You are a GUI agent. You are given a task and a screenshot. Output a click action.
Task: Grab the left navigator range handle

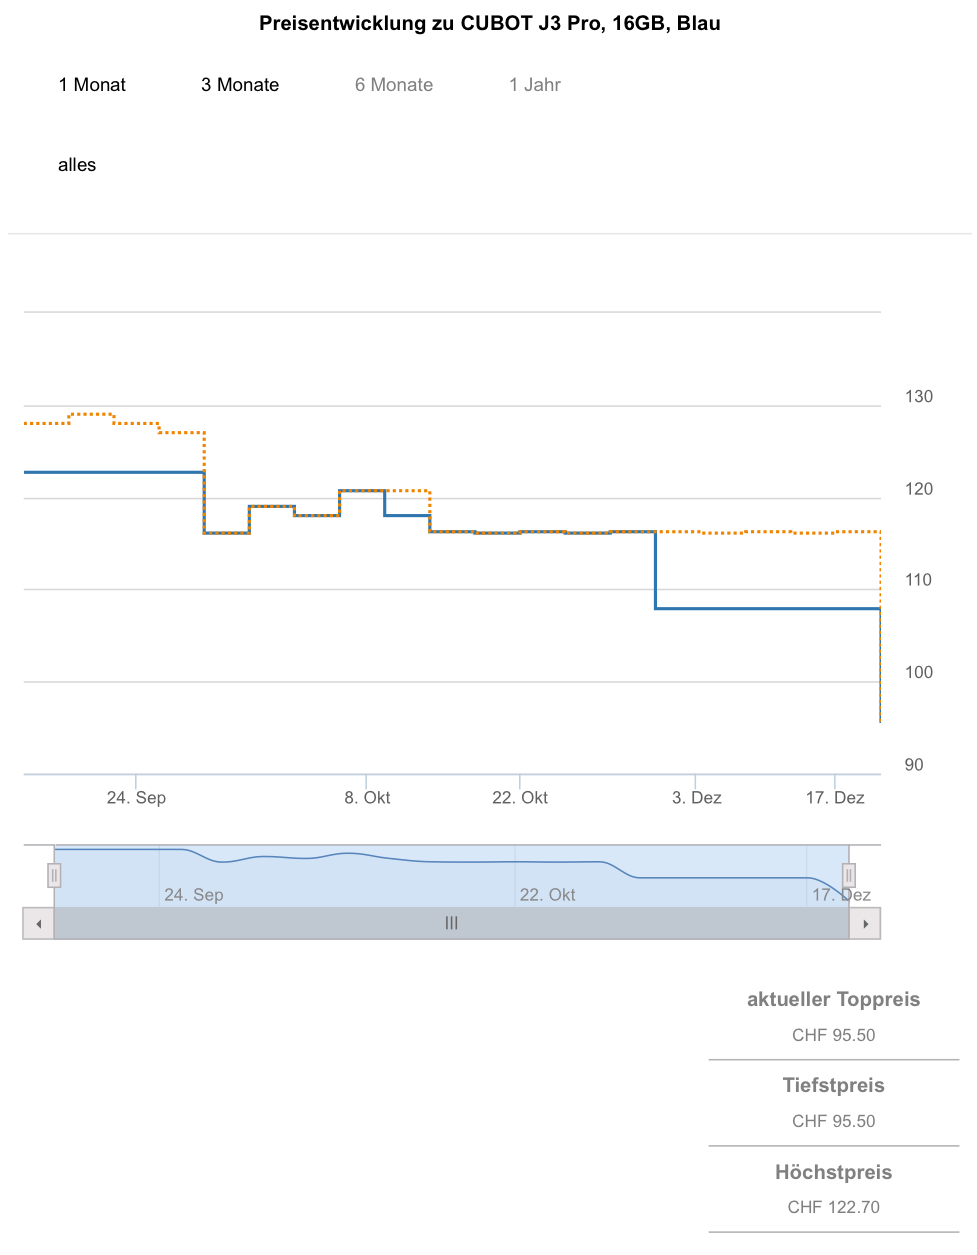[x=54, y=876]
